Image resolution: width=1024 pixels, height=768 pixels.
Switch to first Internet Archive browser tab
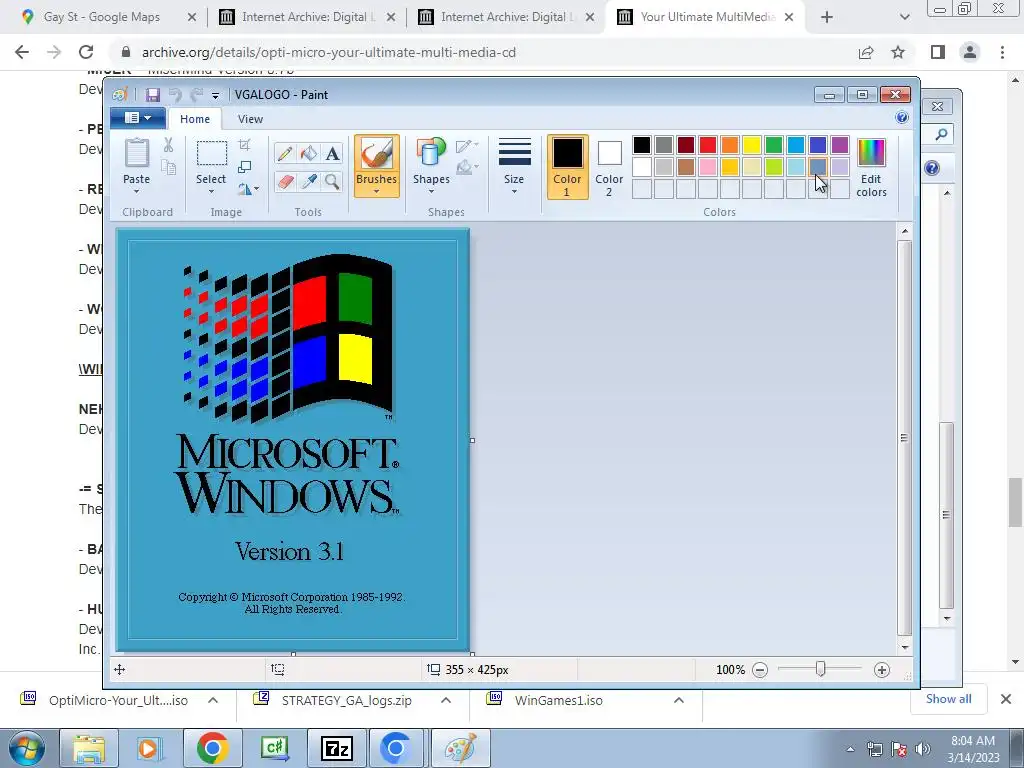click(x=306, y=17)
